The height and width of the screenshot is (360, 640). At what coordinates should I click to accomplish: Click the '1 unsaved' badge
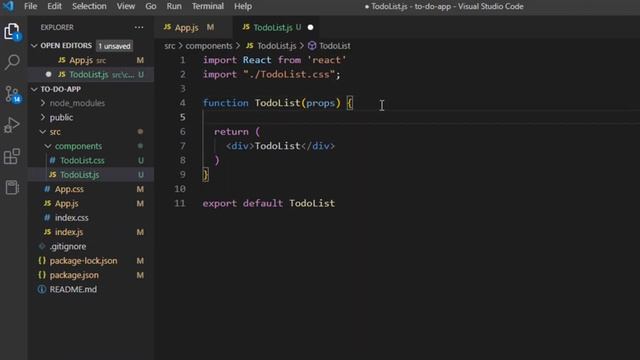pyautogui.click(x=114, y=46)
